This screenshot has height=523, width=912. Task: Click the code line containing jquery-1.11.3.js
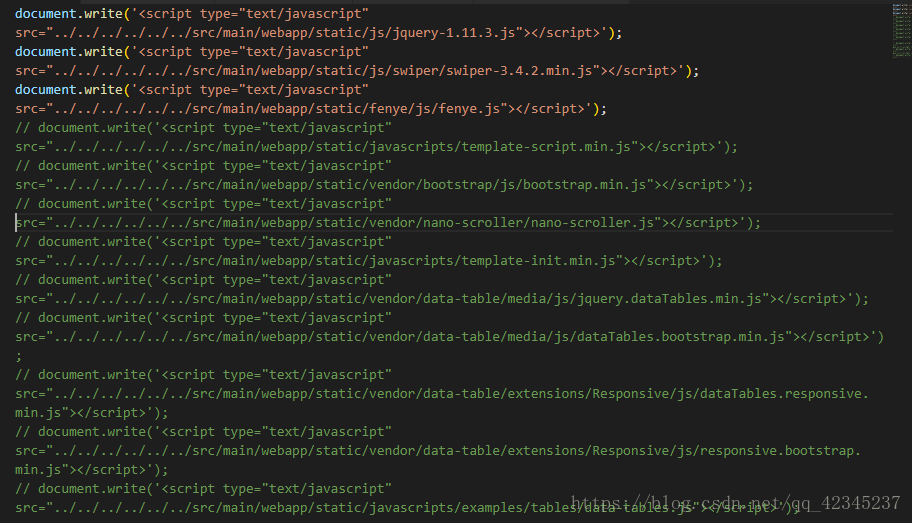tap(319, 33)
